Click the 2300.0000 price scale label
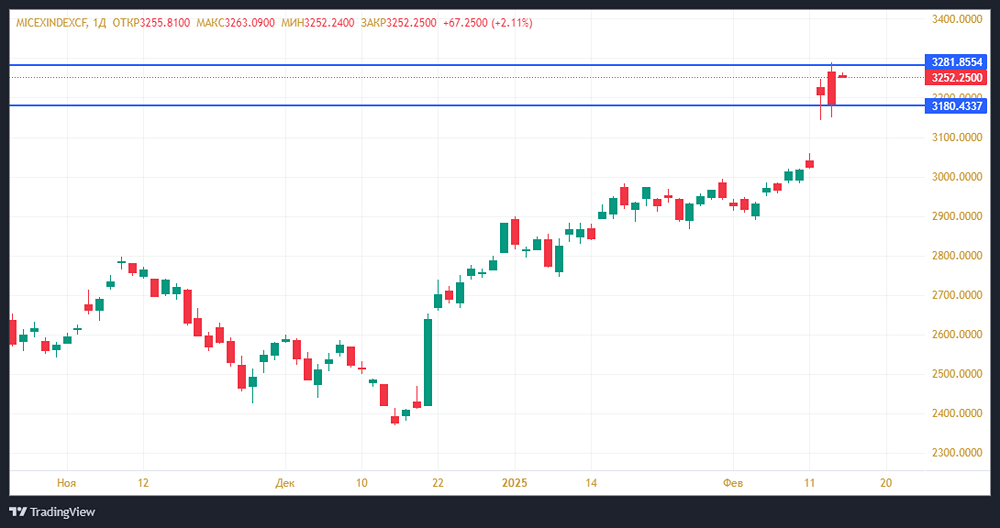The height and width of the screenshot is (528, 1000). (957, 453)
